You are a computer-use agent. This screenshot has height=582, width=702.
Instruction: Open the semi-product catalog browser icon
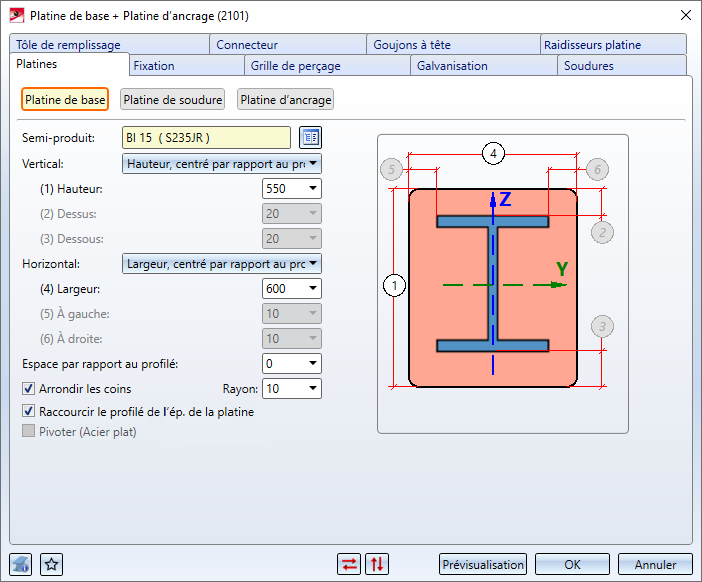[311, 137]
